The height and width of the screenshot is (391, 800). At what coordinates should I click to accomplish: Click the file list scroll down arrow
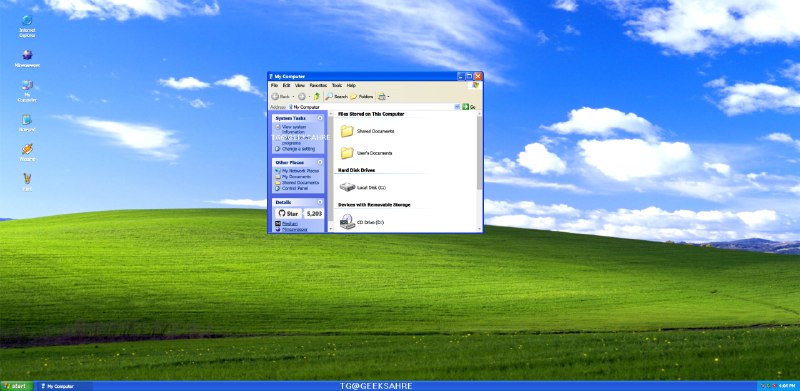click(x=480, y=229)
